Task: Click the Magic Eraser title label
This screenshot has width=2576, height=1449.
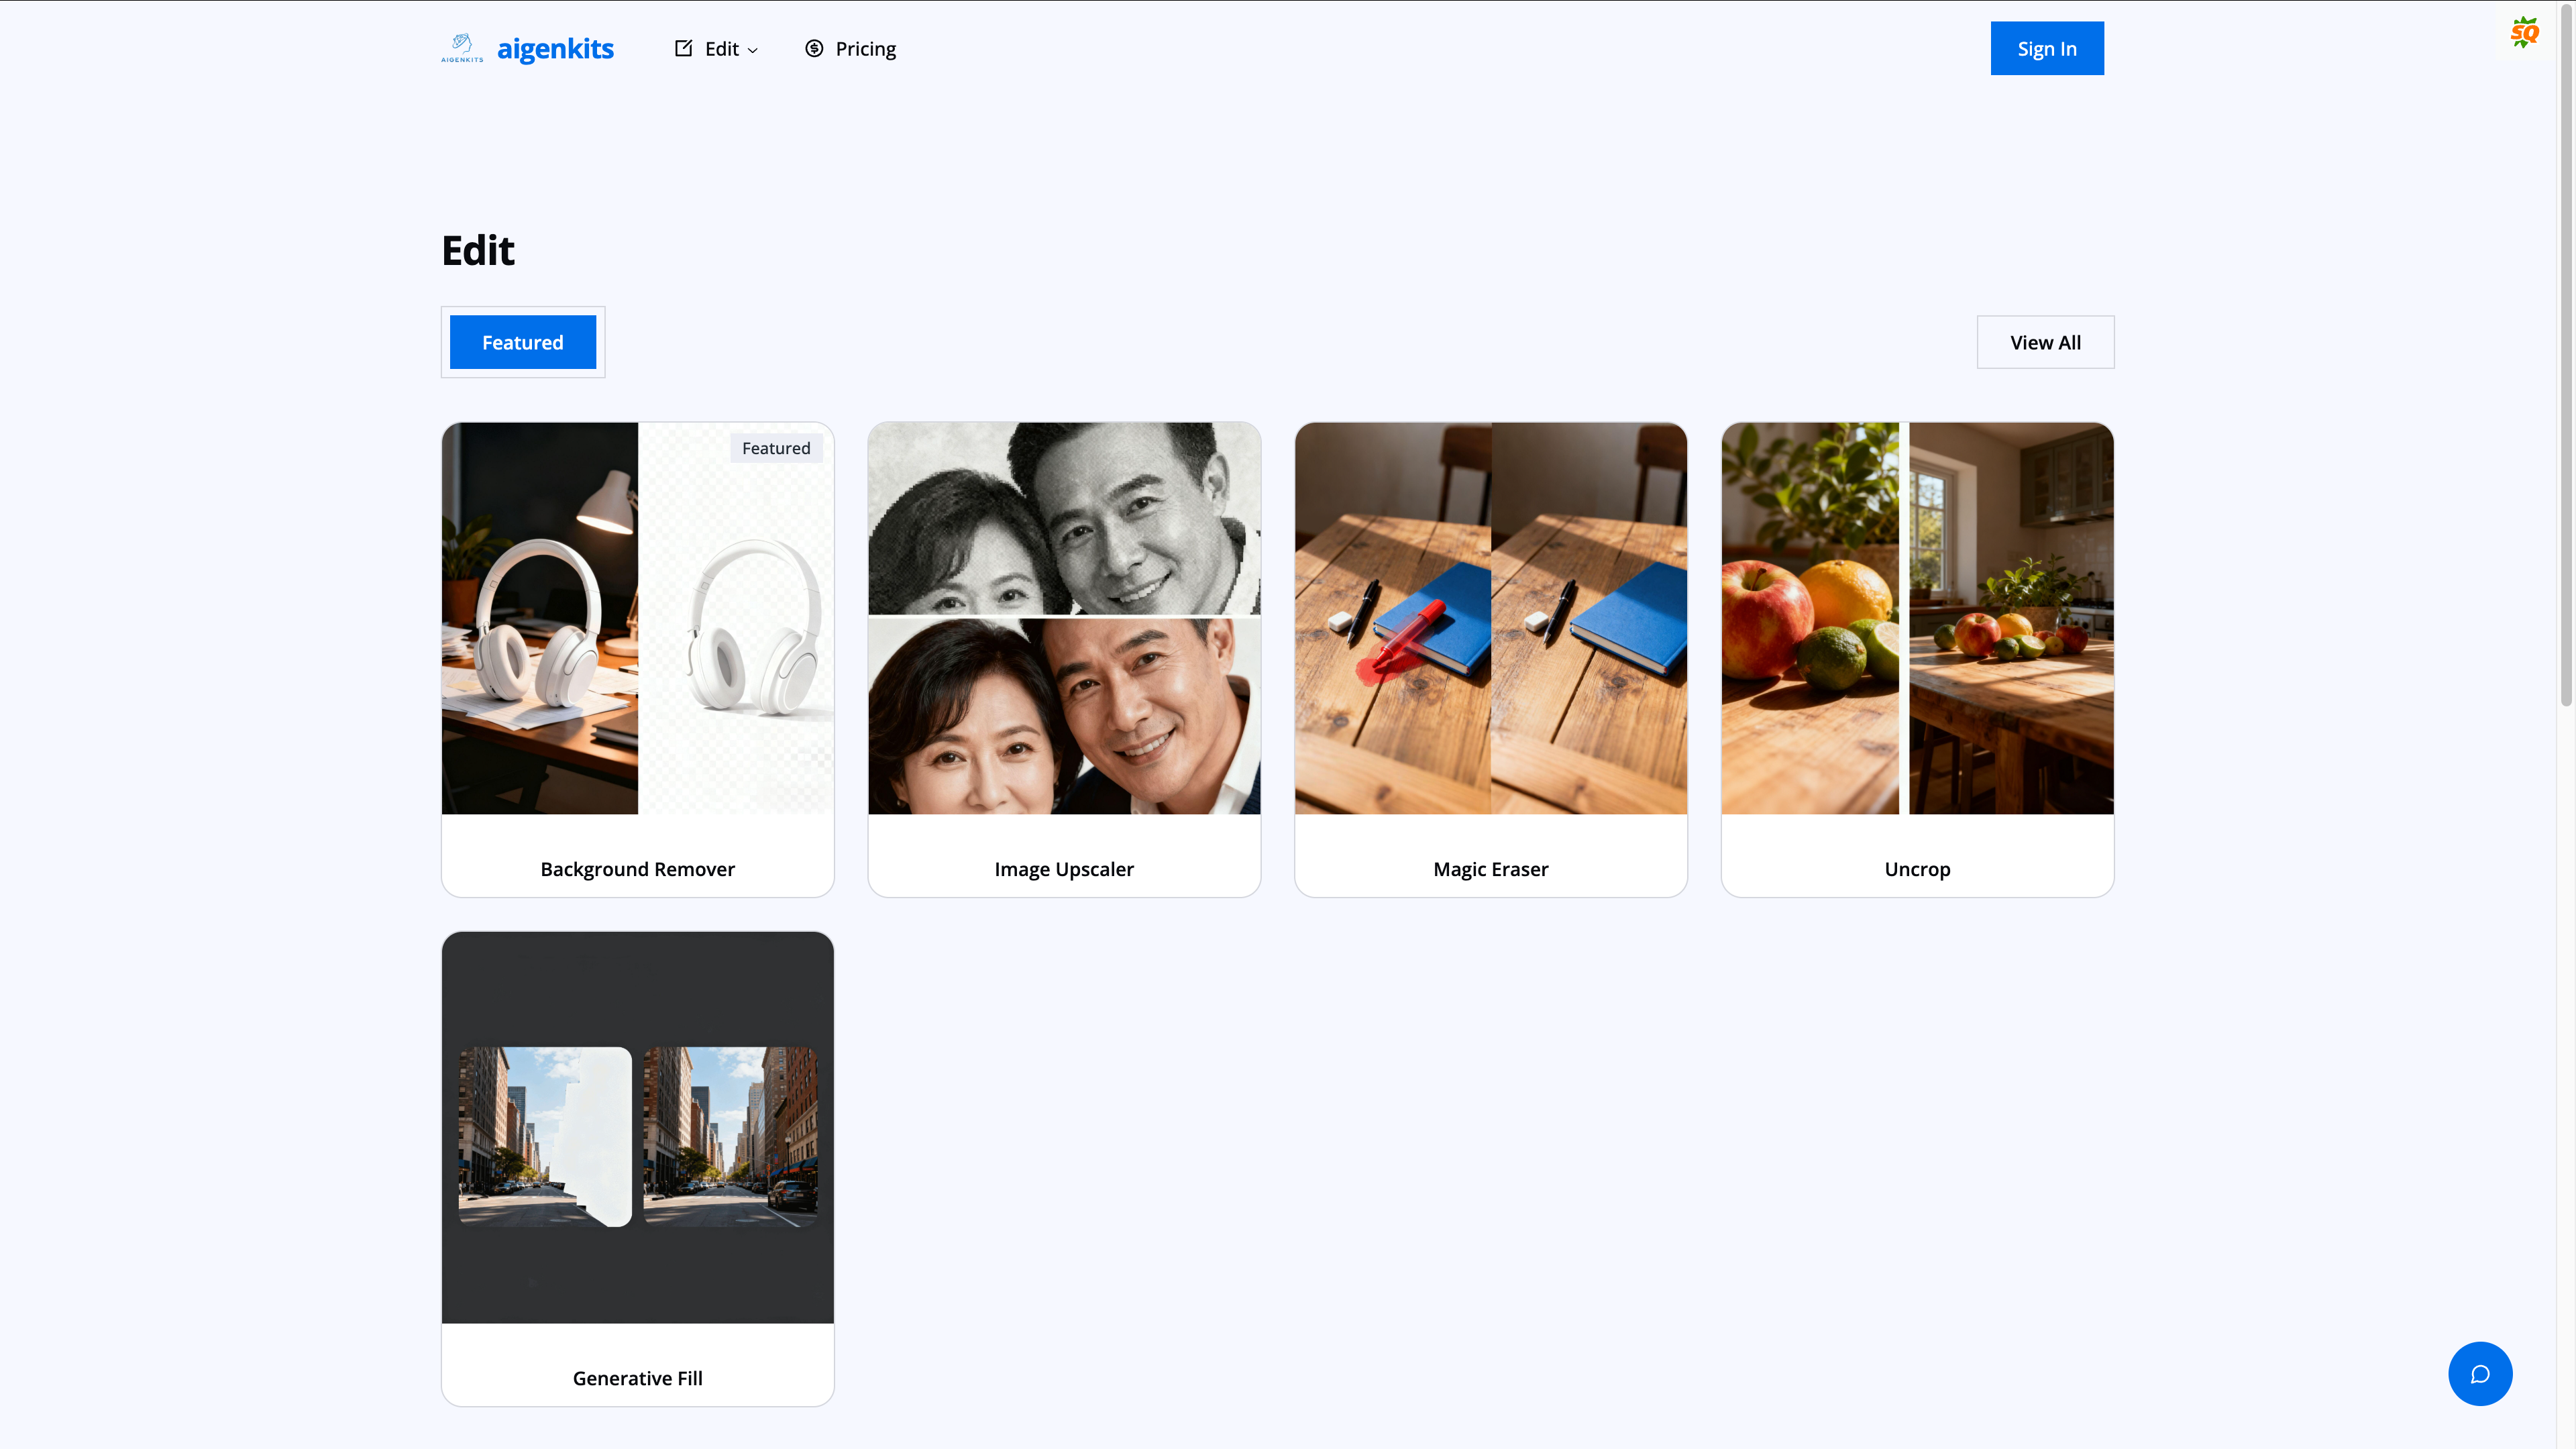Action: coord(1490,869)
